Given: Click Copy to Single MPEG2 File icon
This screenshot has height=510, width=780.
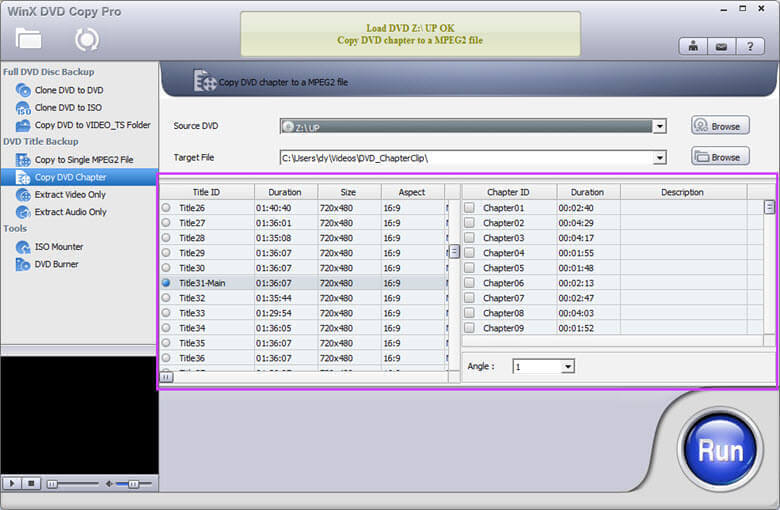Looking at the screenshot, I should 23,160.
